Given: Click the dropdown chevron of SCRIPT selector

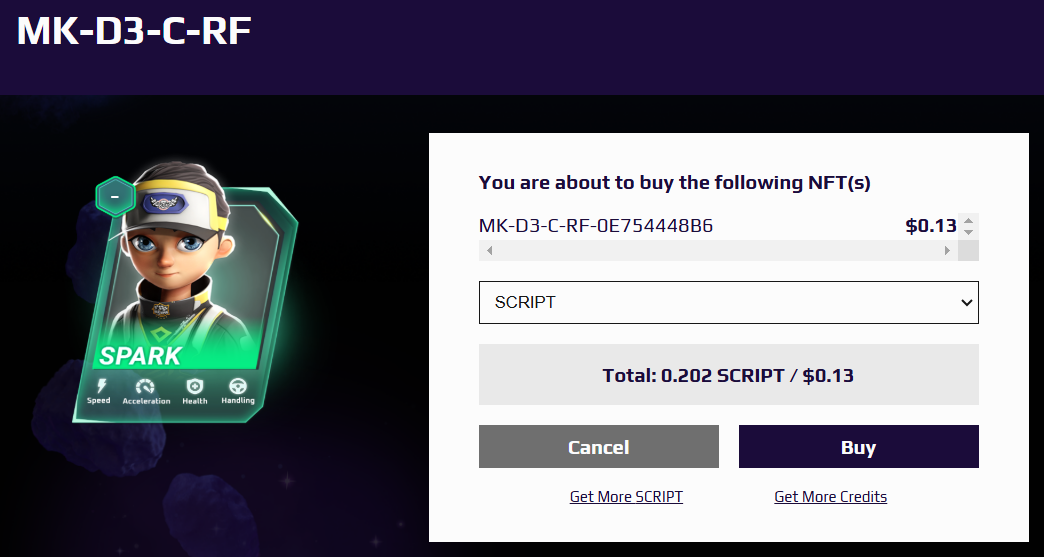Looking at the screenshot, I should click(967, 303).
